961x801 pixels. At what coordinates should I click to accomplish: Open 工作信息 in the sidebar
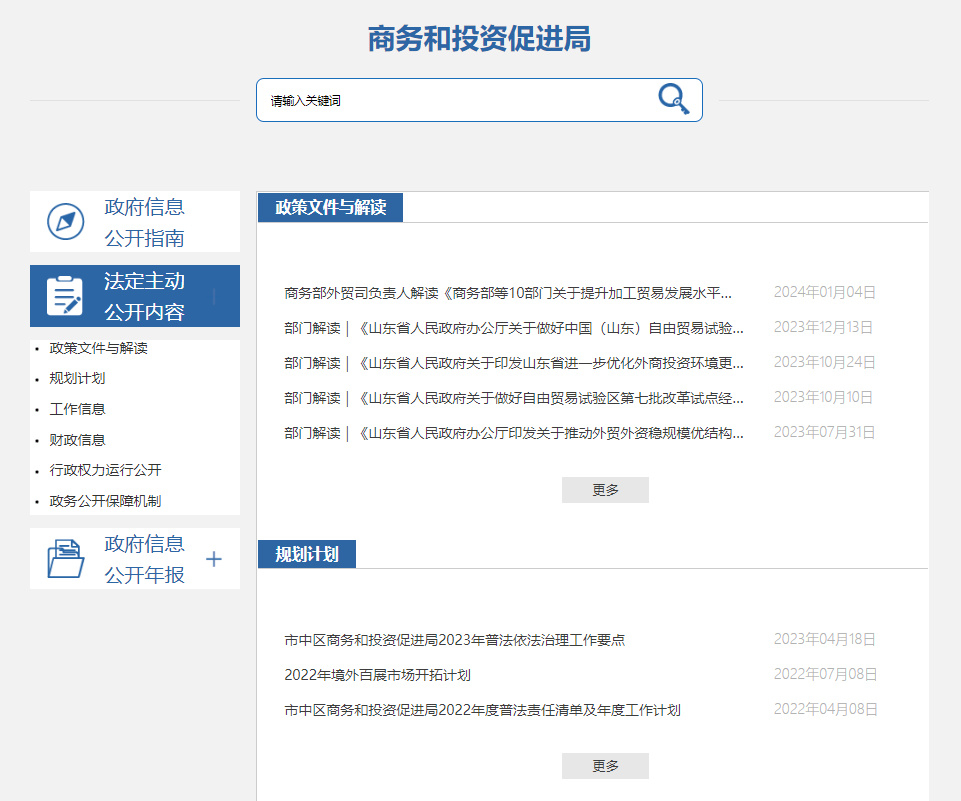77,409
